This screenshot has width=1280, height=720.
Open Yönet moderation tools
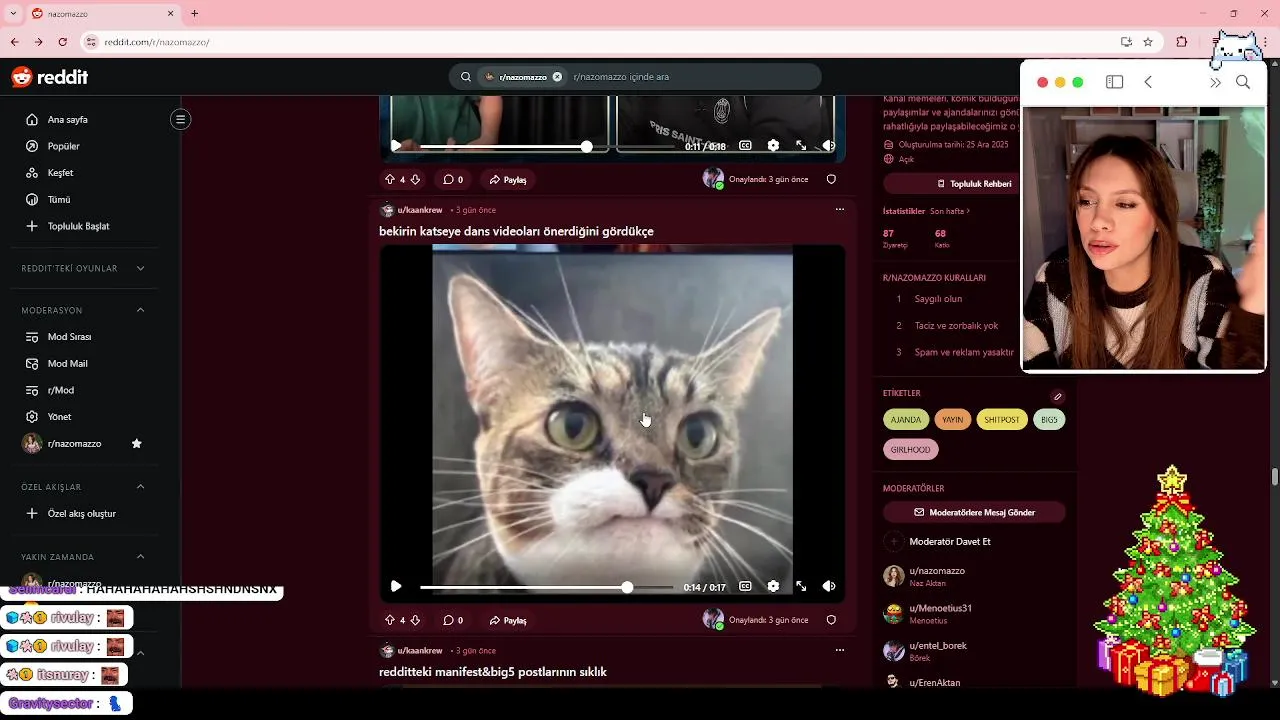[59, 417]
